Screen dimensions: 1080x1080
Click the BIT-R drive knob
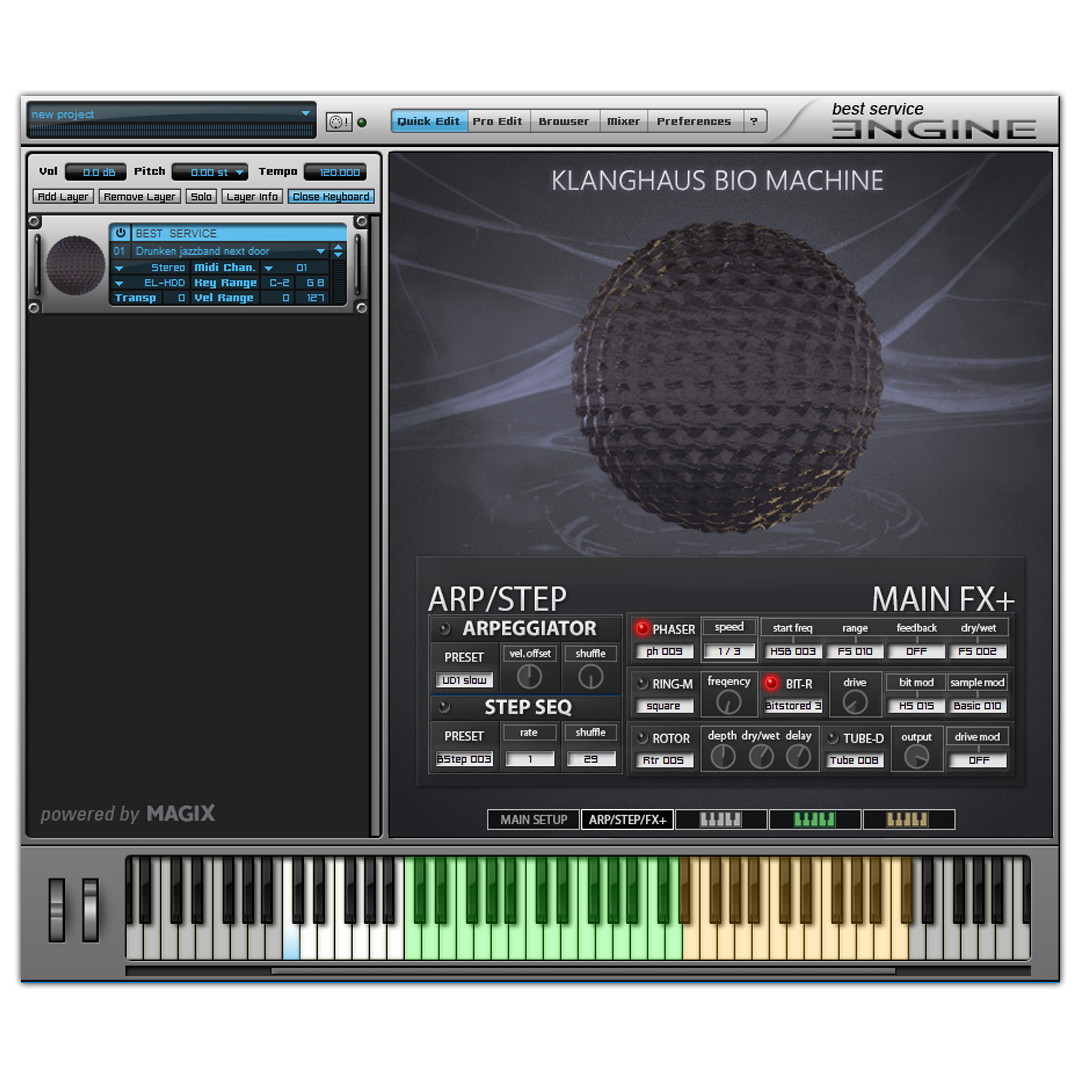[855, 702]
